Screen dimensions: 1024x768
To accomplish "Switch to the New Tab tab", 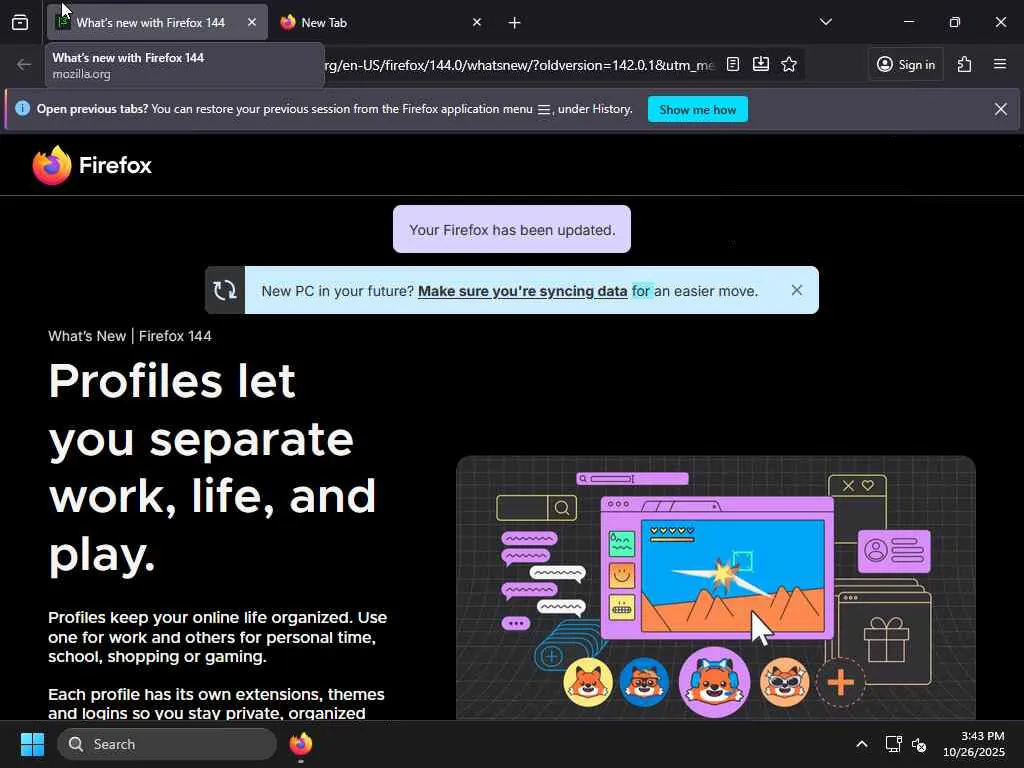I will click(x=382, y=22).
